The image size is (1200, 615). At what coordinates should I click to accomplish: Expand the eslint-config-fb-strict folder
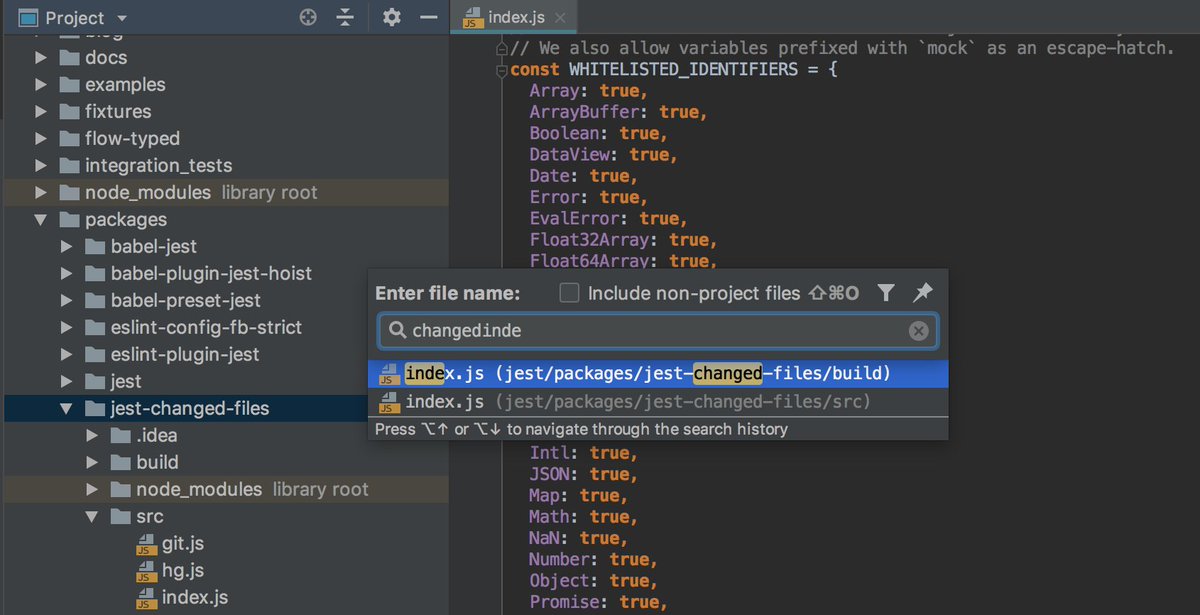(67, 328)
